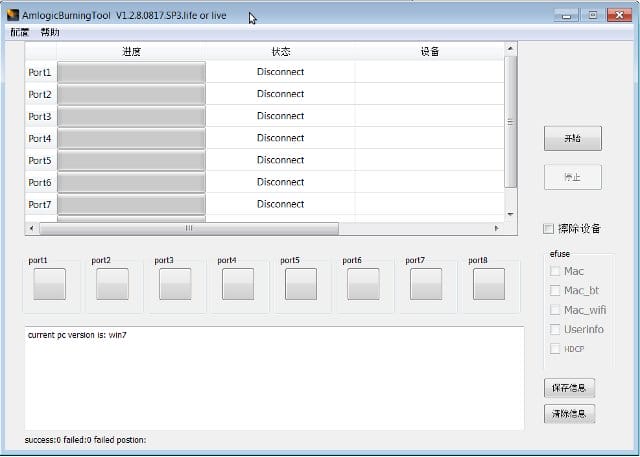The width and height of the screenshot is (640, 457).
Task: Click the horizontal scroll left arrow
Action: coord(32,228)
